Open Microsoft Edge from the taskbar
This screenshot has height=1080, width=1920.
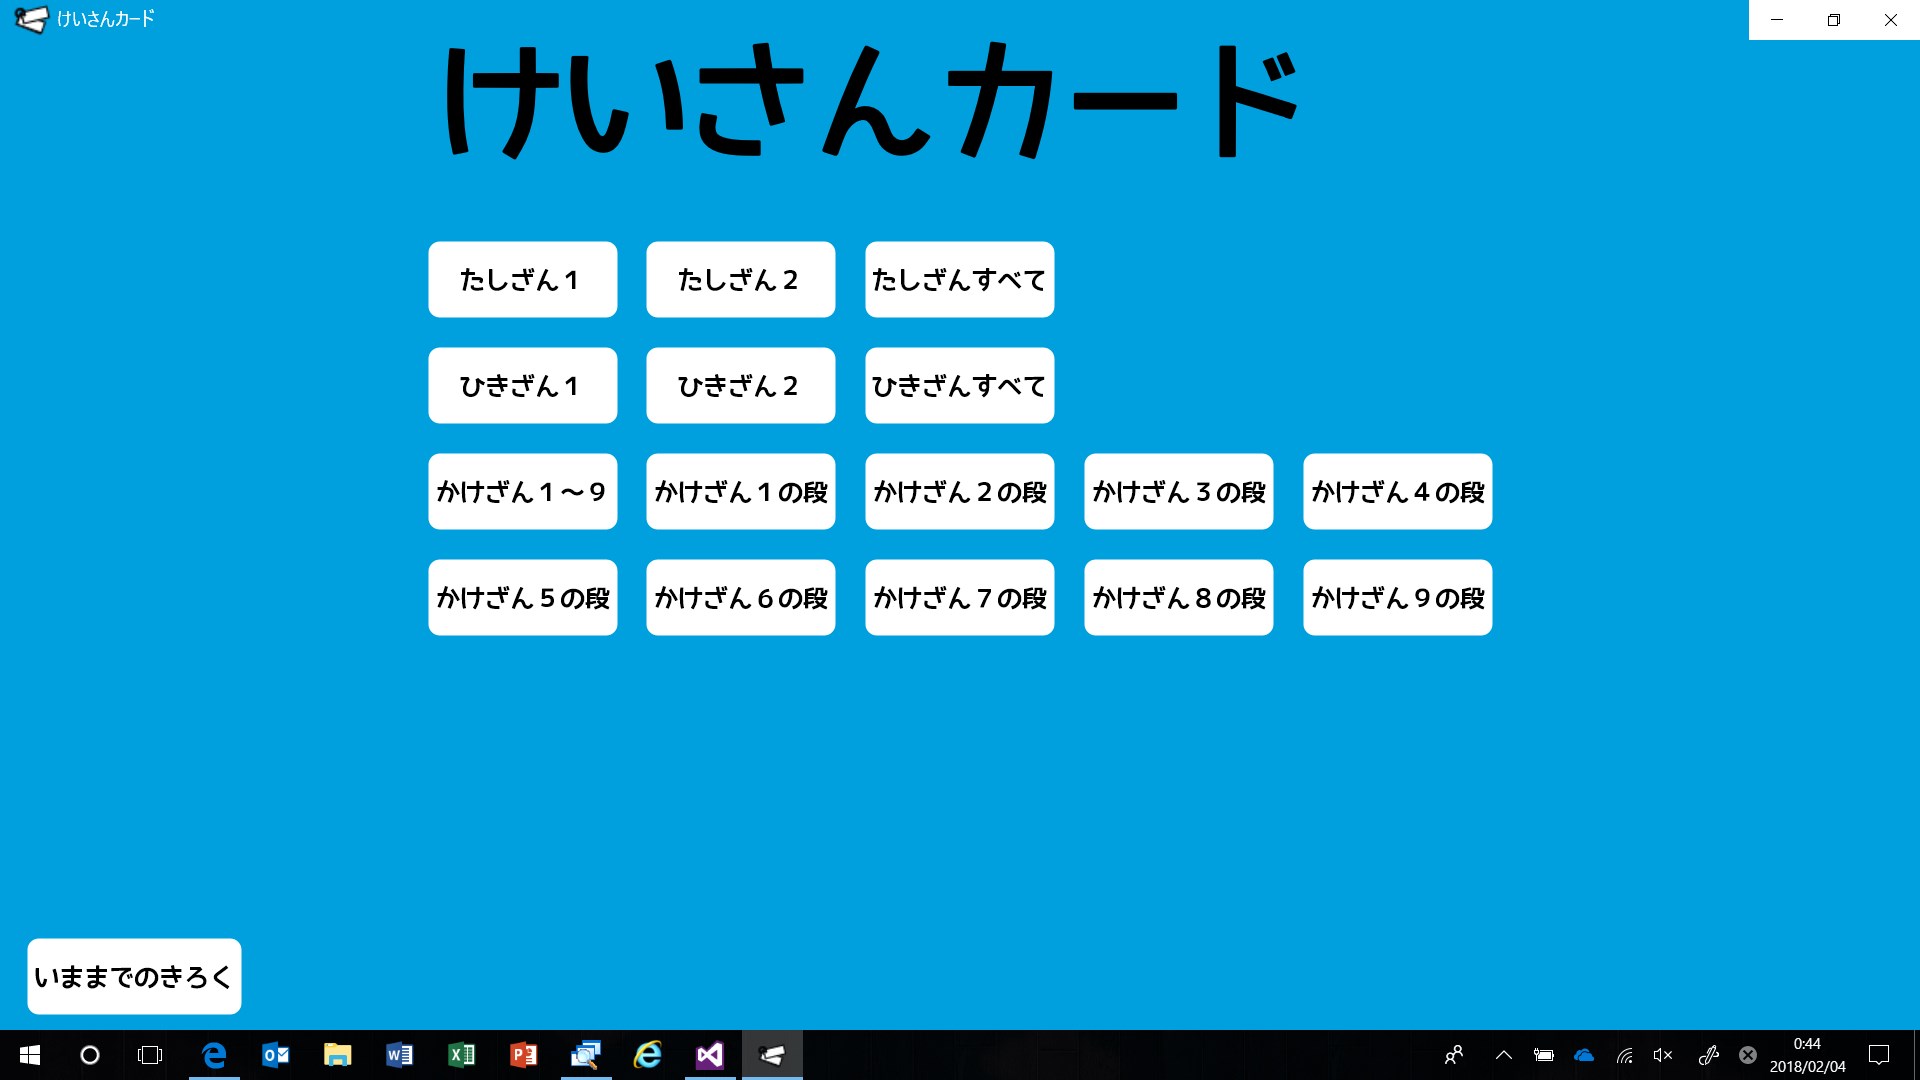click(214, 1055)
